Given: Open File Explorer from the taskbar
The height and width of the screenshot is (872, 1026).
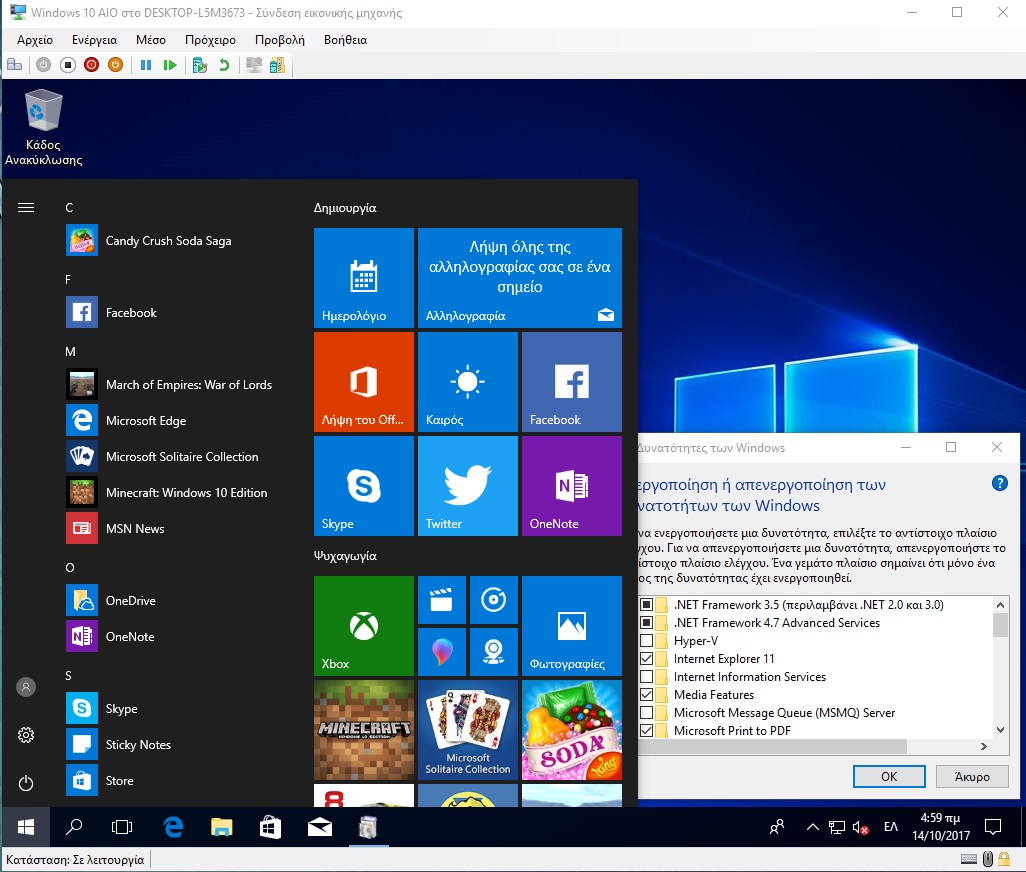Looking at the screenshot, I should (x=222, y=828).
